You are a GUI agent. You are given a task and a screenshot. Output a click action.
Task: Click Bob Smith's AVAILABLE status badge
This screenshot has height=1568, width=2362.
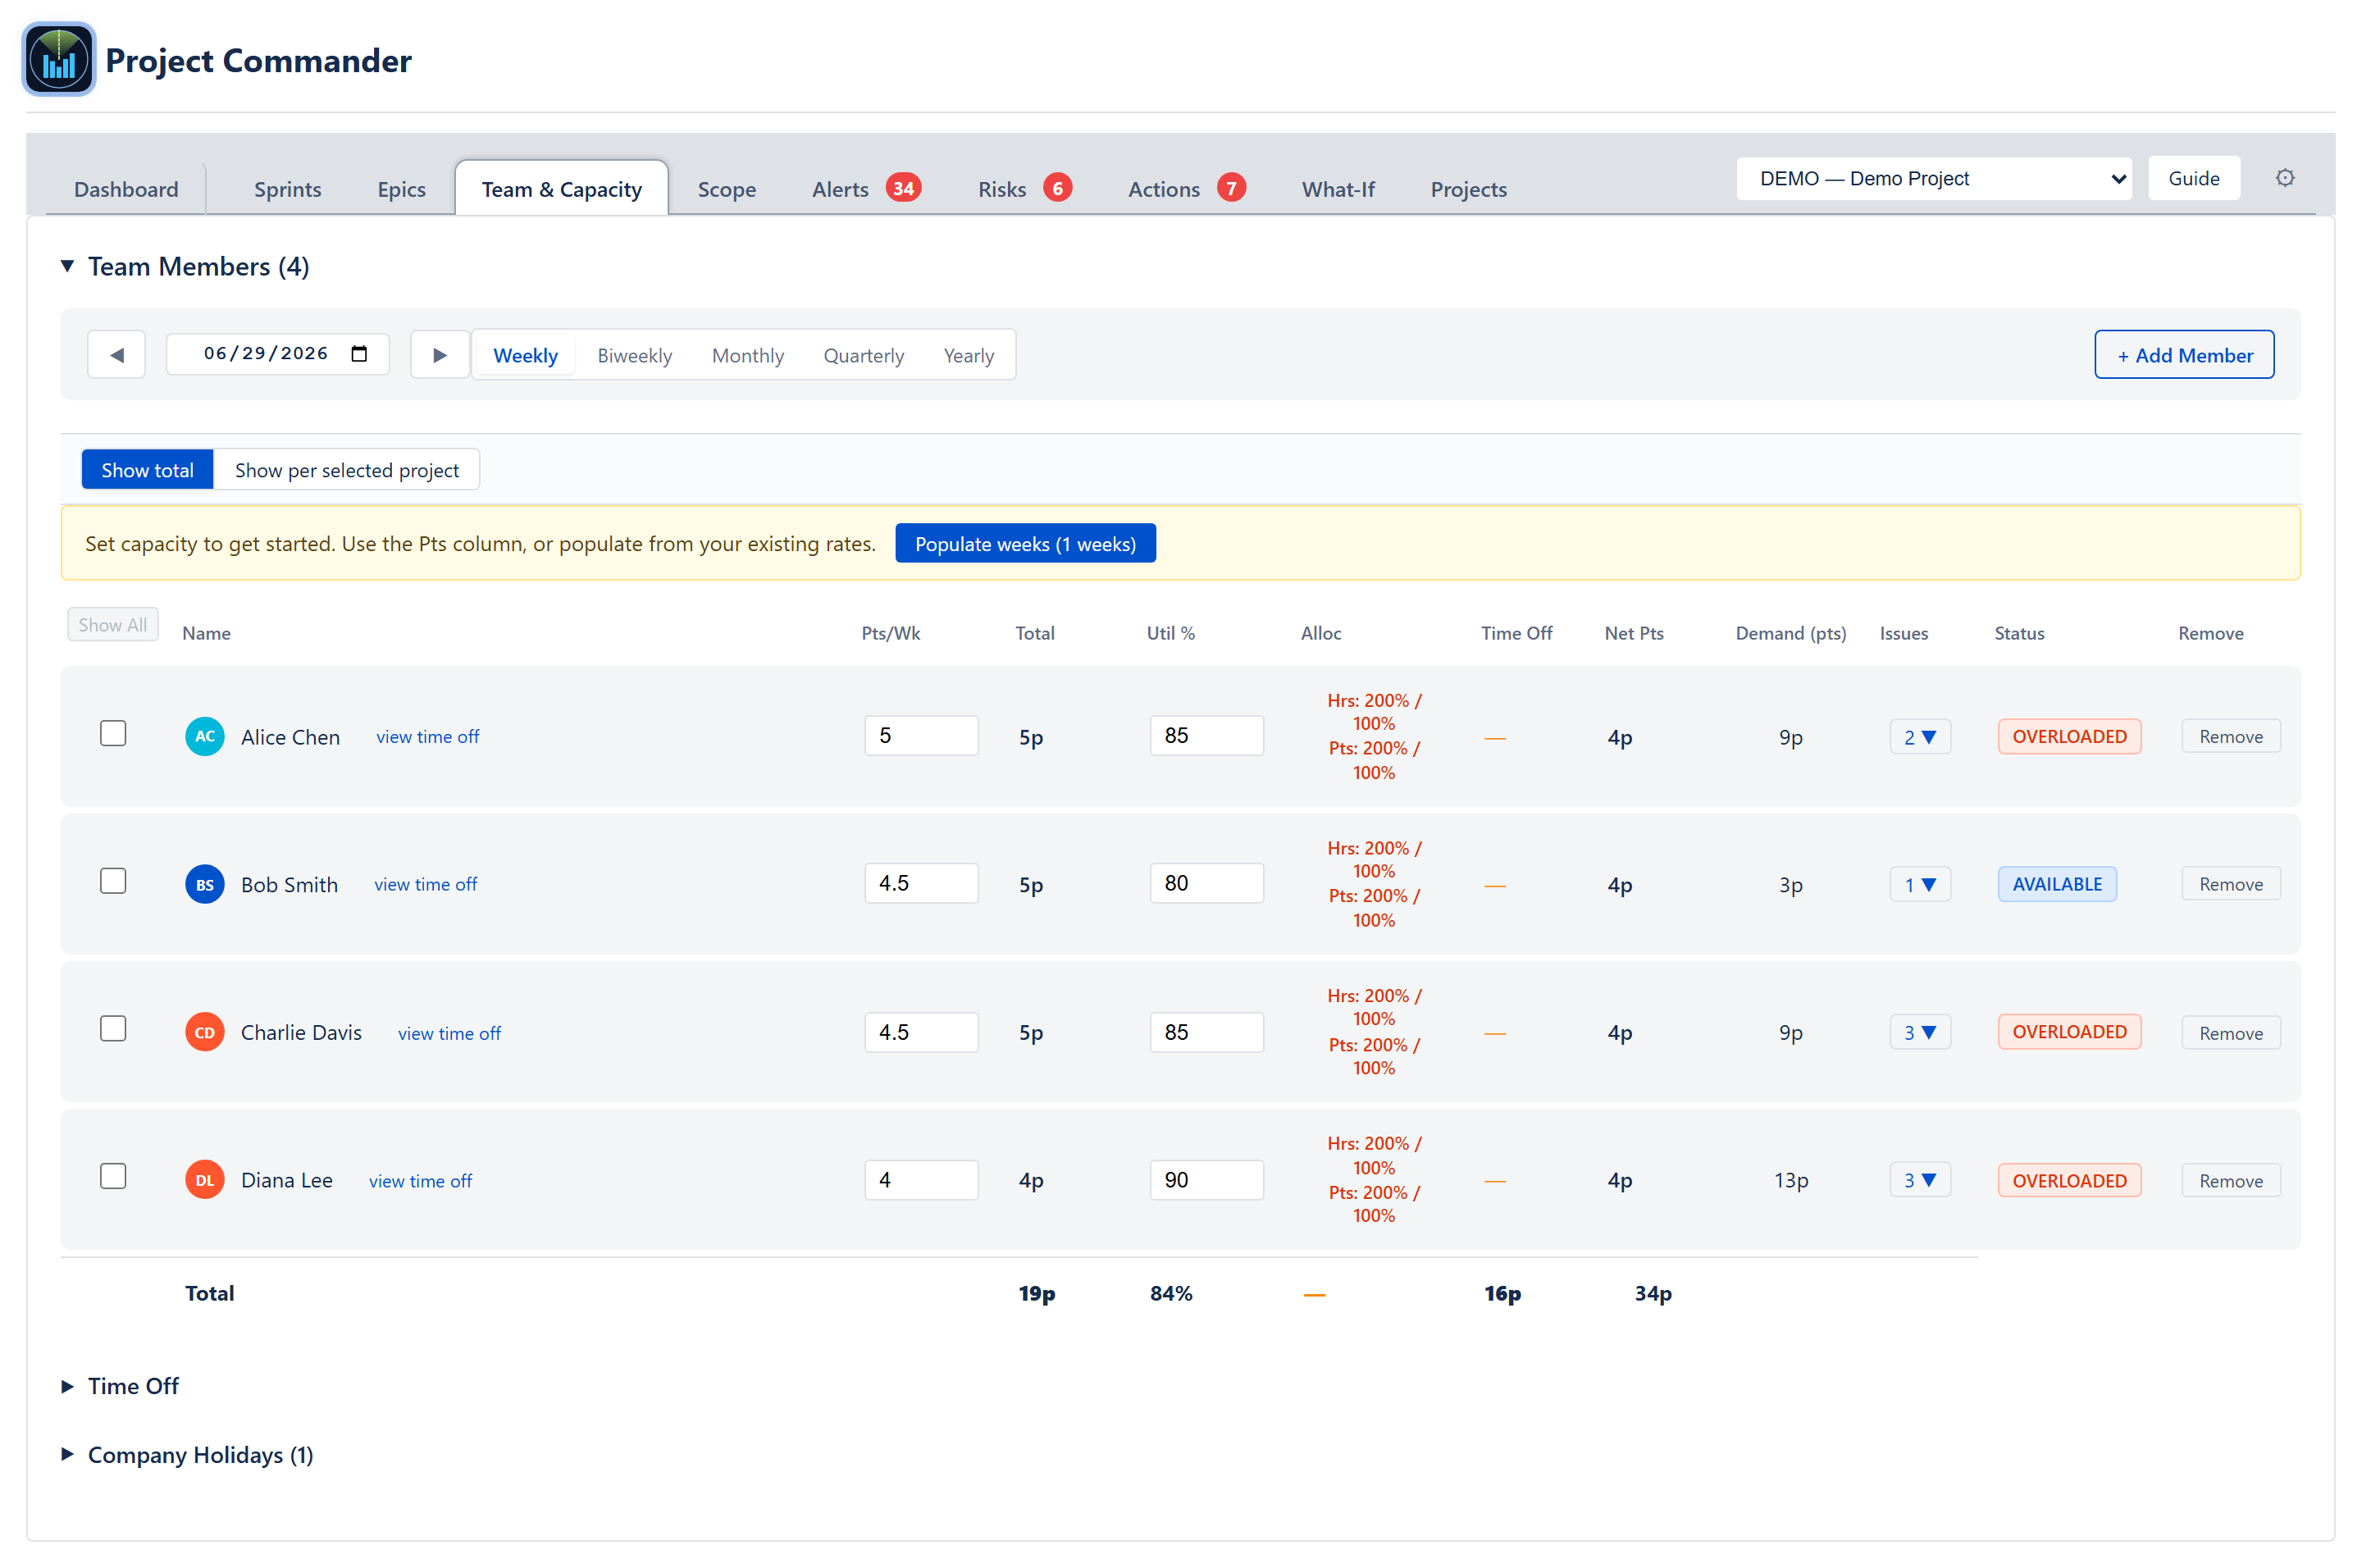click(2056, 884)
